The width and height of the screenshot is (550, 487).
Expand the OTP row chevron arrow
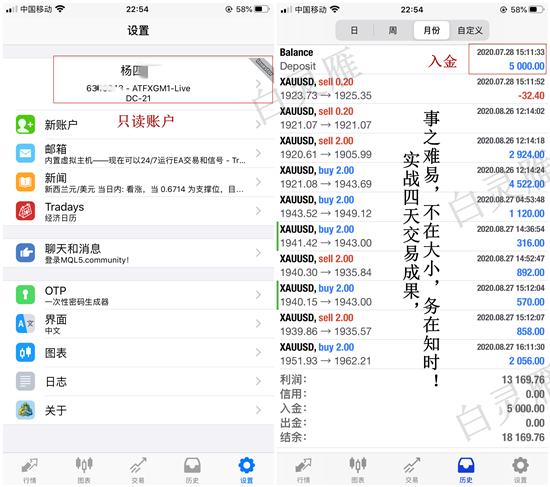[x=259, y=294]
